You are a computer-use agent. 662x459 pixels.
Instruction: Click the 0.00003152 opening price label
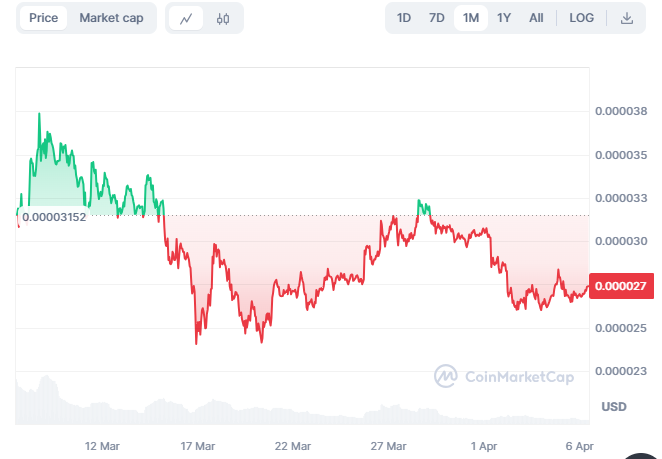(54, 217)
